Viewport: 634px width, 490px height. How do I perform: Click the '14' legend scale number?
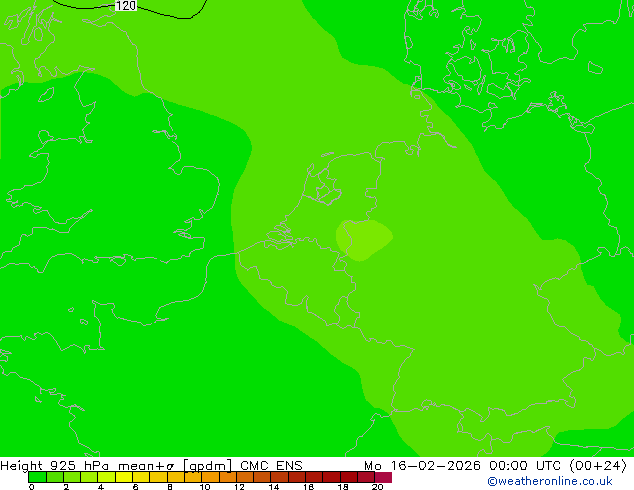[x=274, y=487]
